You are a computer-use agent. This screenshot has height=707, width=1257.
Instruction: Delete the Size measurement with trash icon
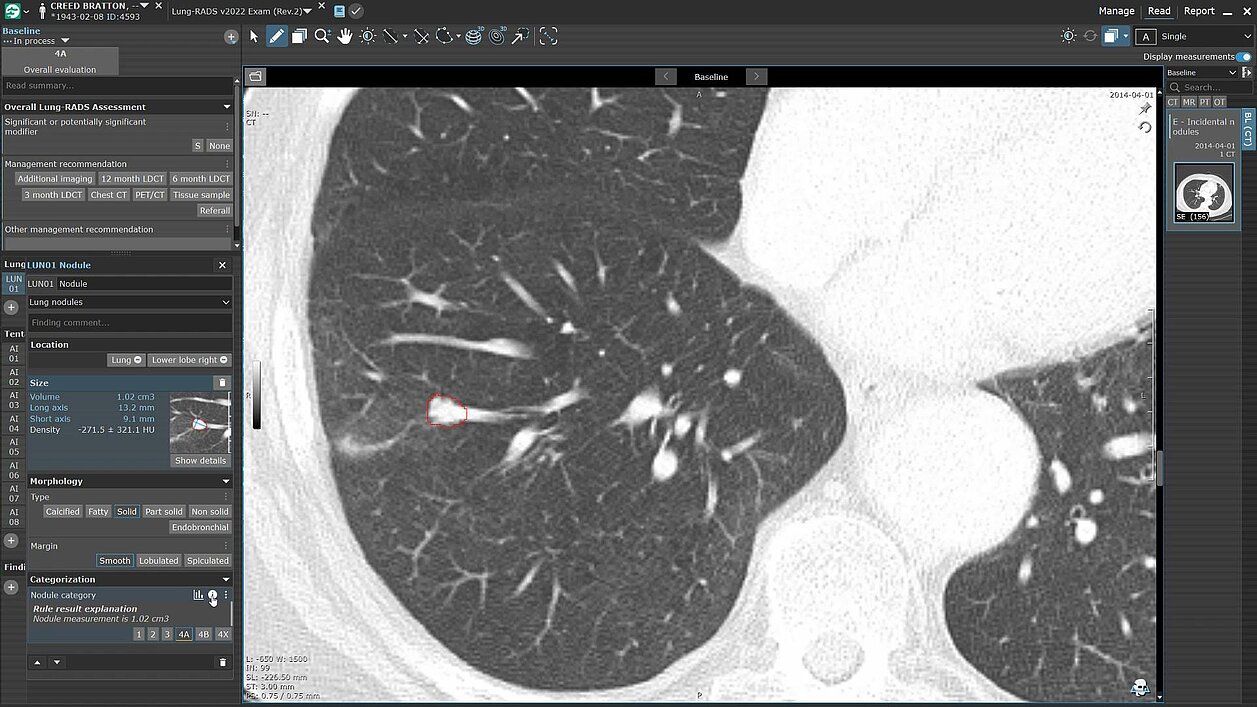pos(222,383)
